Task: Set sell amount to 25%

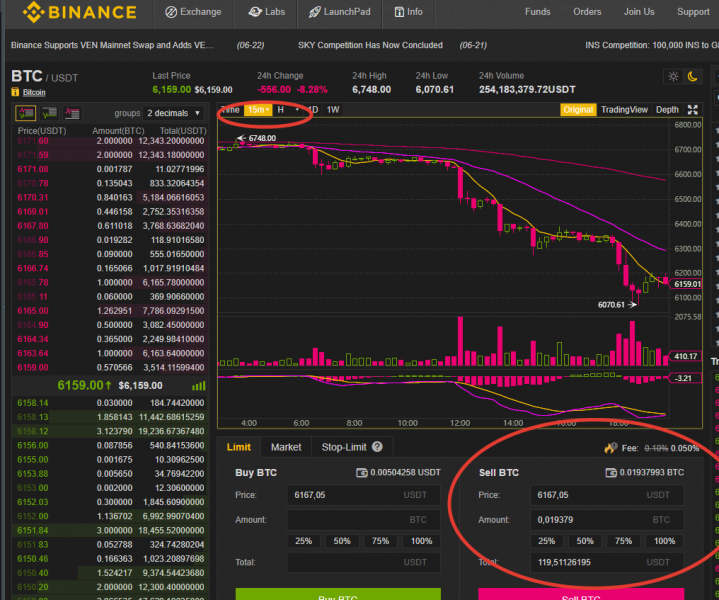Action: coord(547,541)
